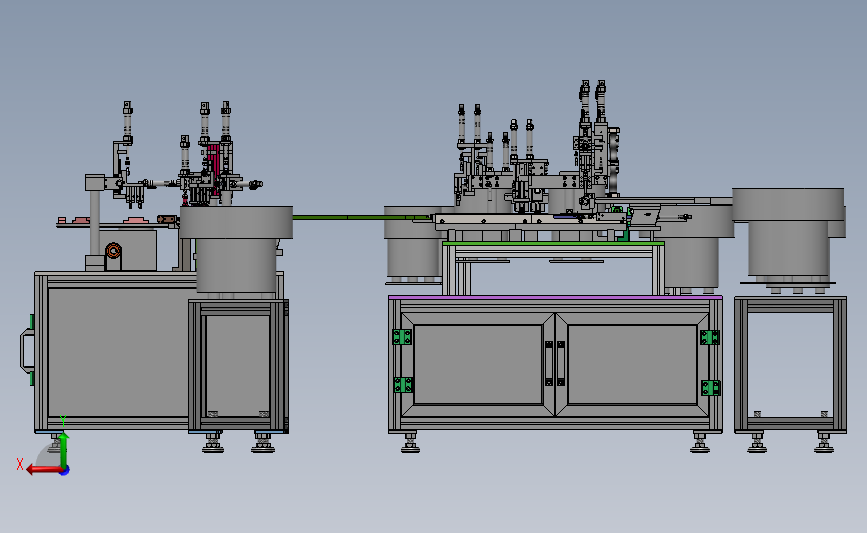Screen dimensions: 867x533
Task: Select the upper-left green hinge on the cabinet
Action: tap(402, 337)
